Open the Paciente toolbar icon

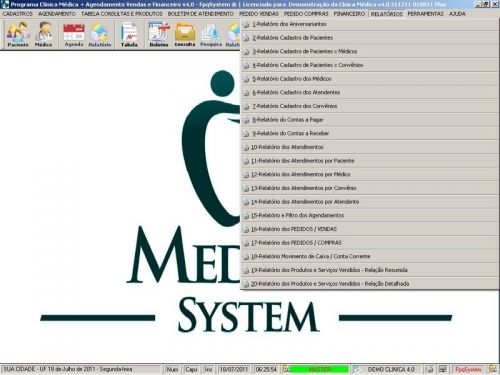tap(18, 34)
